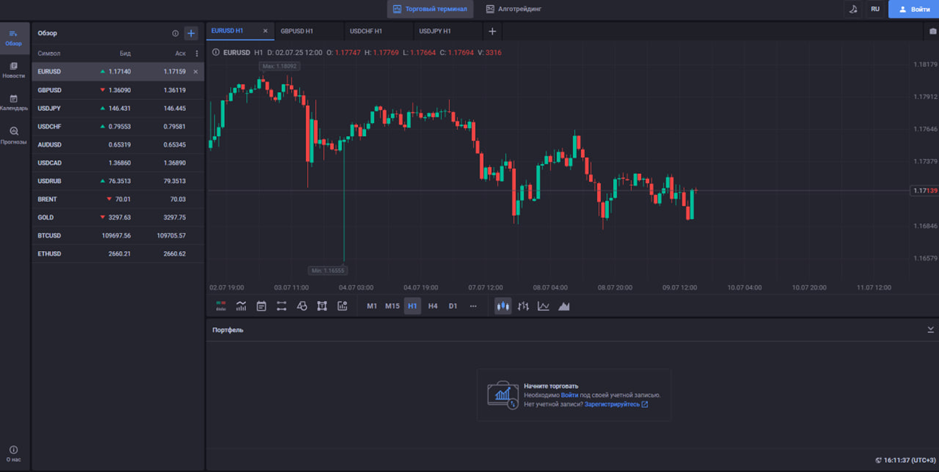Open the calendar events icon in chart toolbar

click(x=261, y=306)
